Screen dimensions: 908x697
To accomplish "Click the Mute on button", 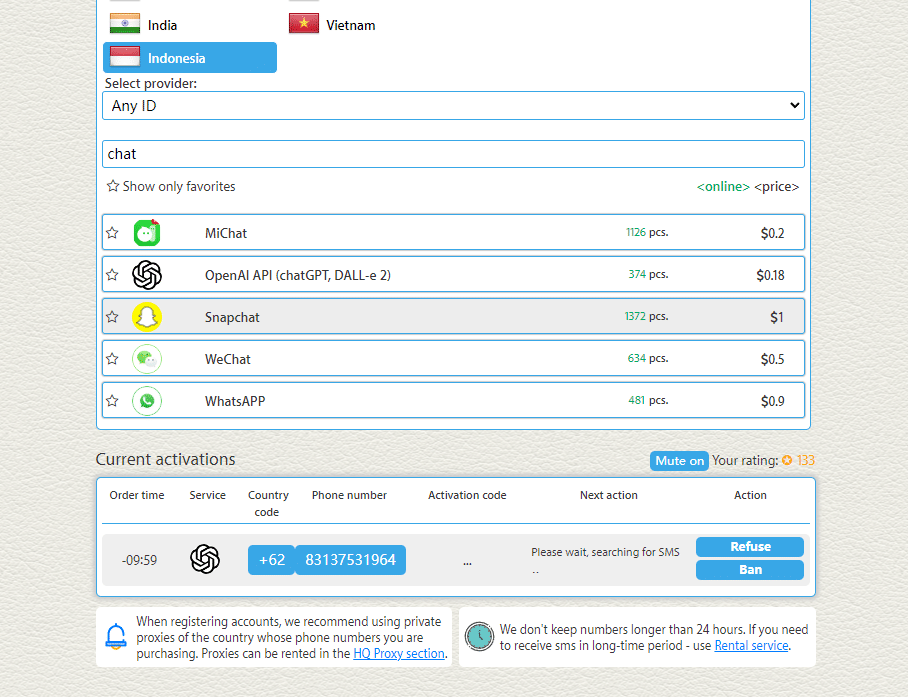I will pyautogui.click(x=679, y=461).
